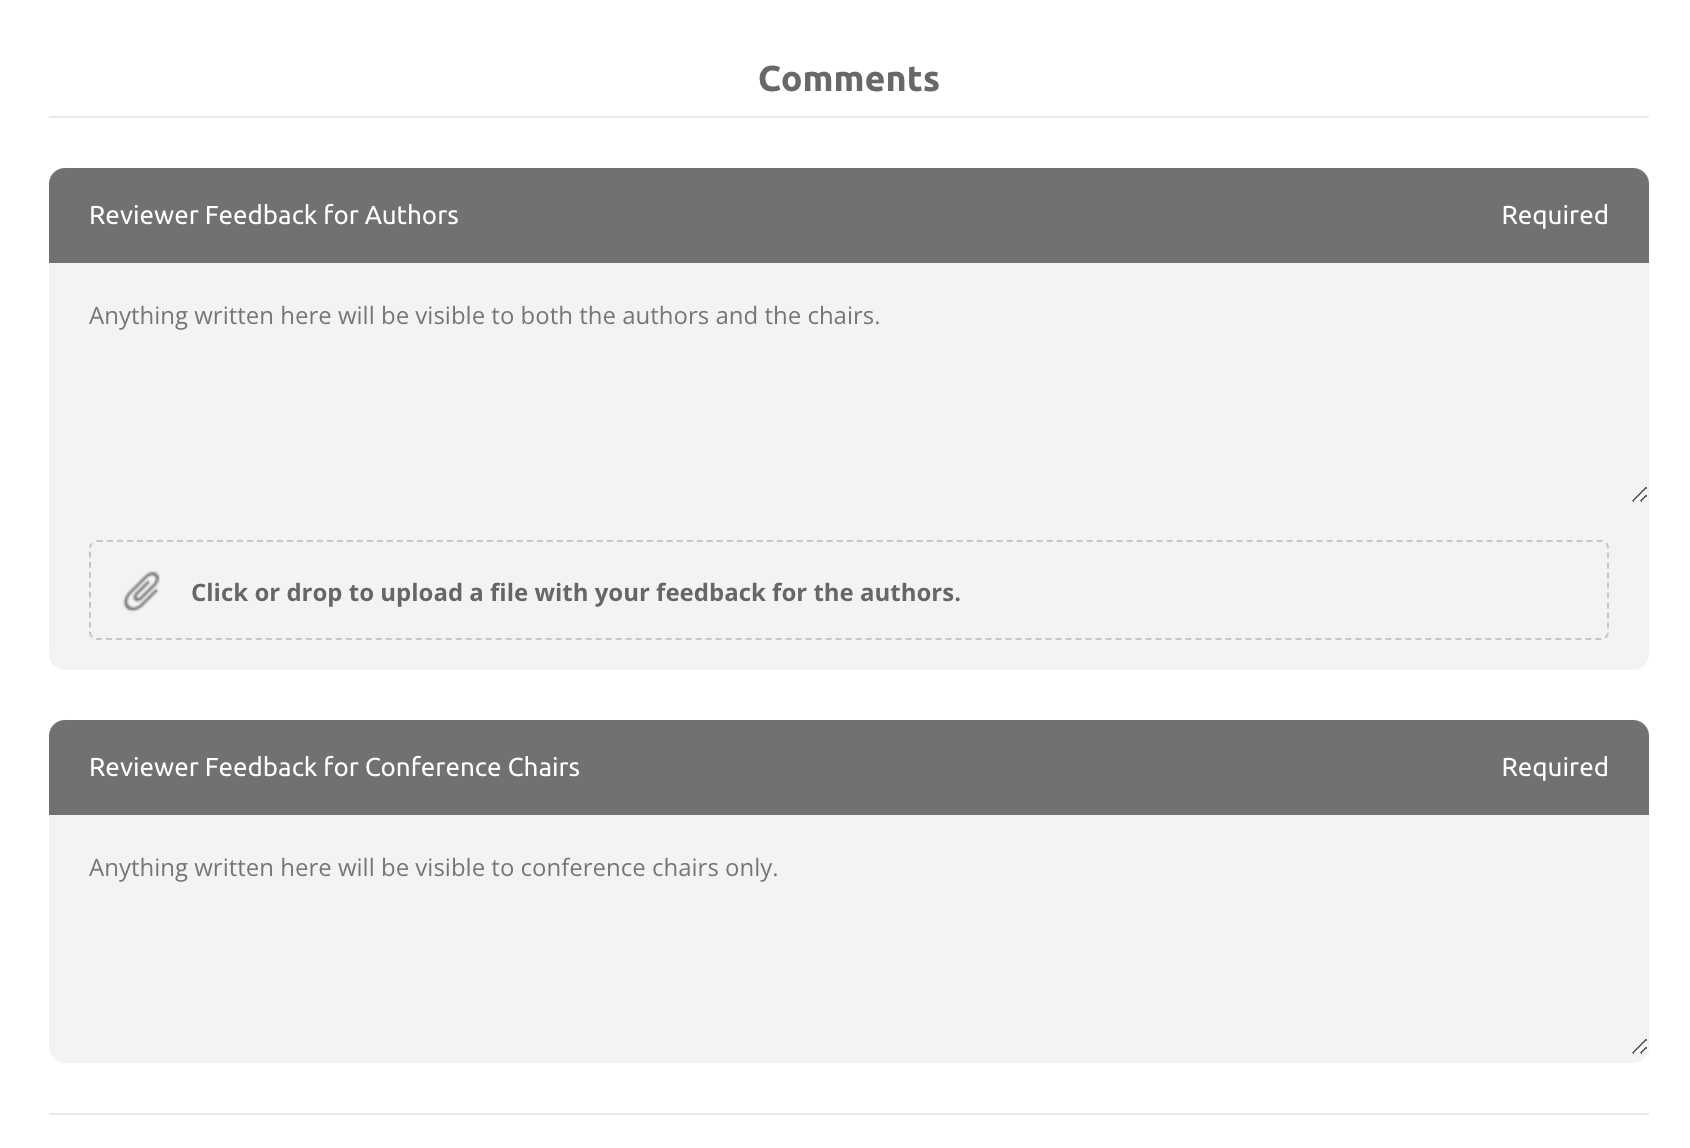1690x1148 pixels.
Task: Click the chairs textarea resize handle
Action: pyautogui.click(x=1639, y=1046)
